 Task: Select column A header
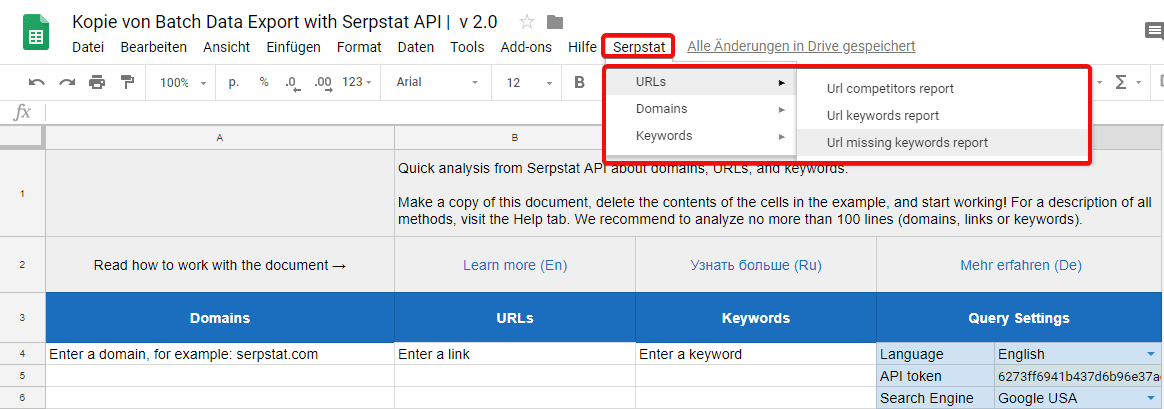tap(220, 137)
